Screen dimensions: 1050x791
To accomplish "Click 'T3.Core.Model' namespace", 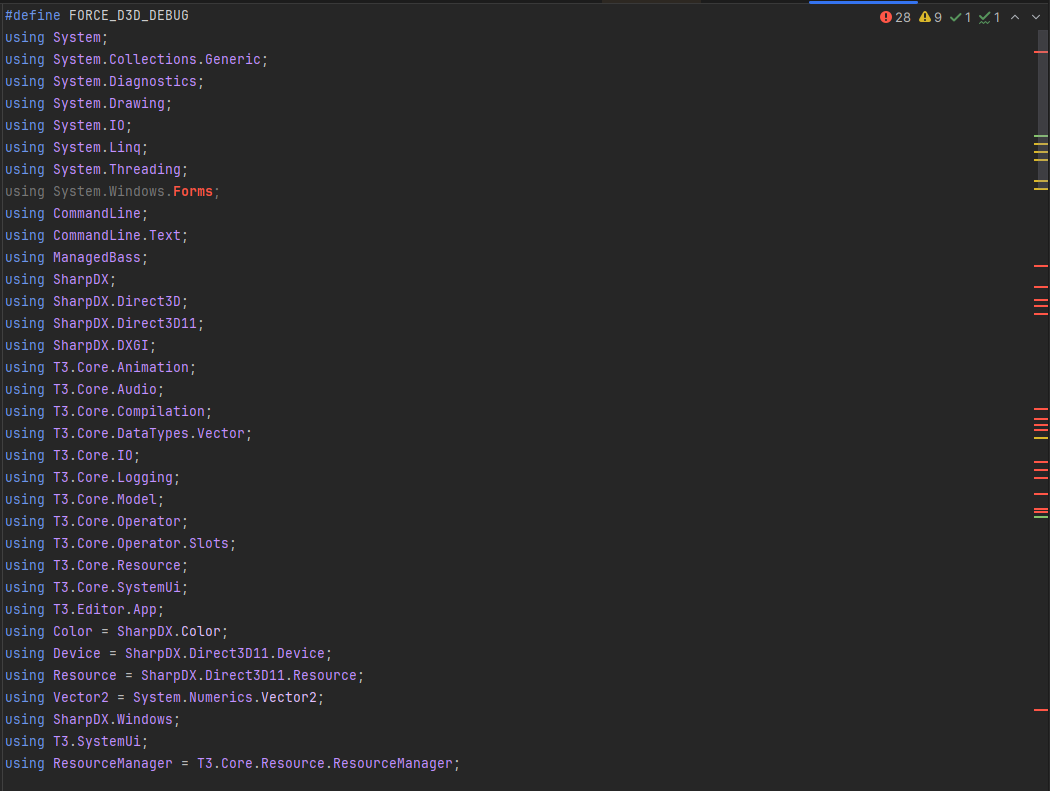I will coord(104,500).
